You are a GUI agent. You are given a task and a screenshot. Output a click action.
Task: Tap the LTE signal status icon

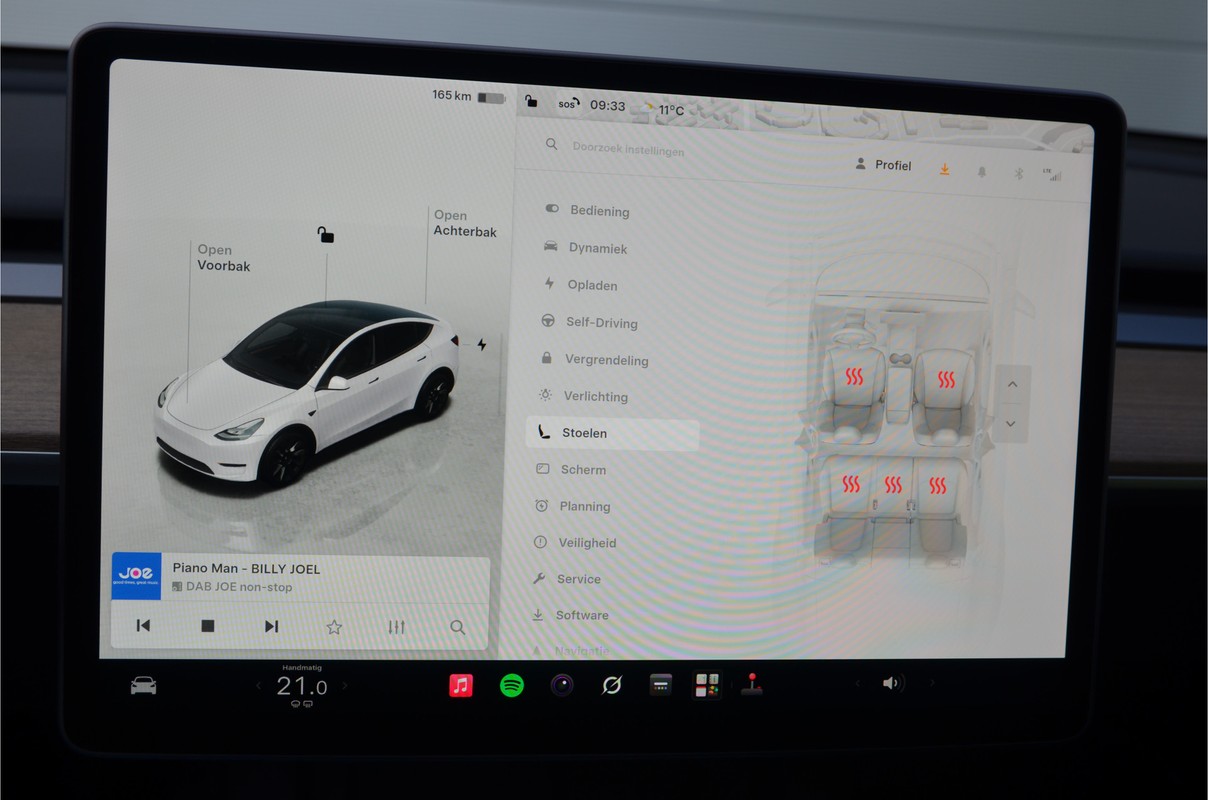pyautogui.click(x=1051, y=173)
